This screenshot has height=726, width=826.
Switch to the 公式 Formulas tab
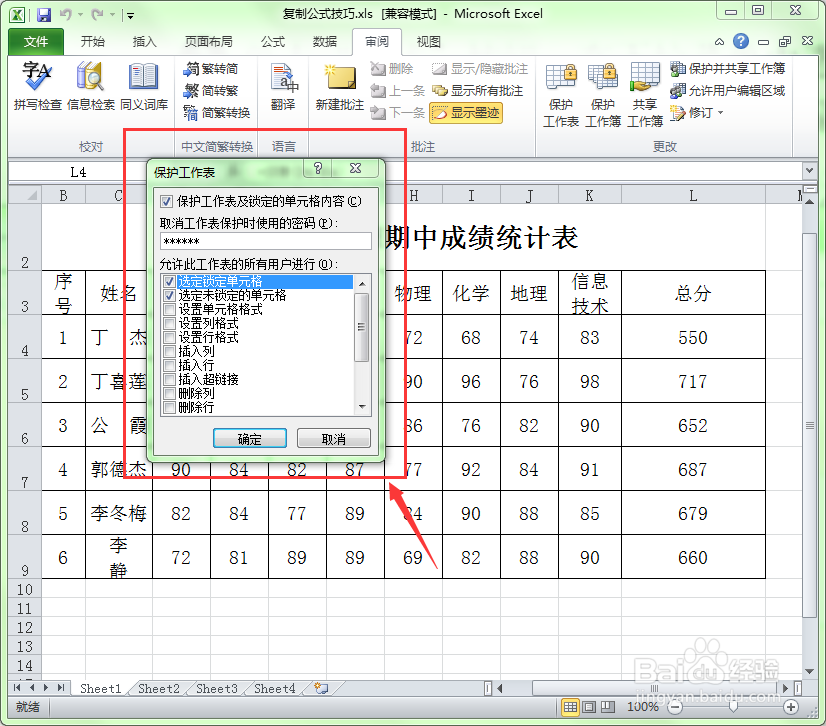click(x=273, y=42)
